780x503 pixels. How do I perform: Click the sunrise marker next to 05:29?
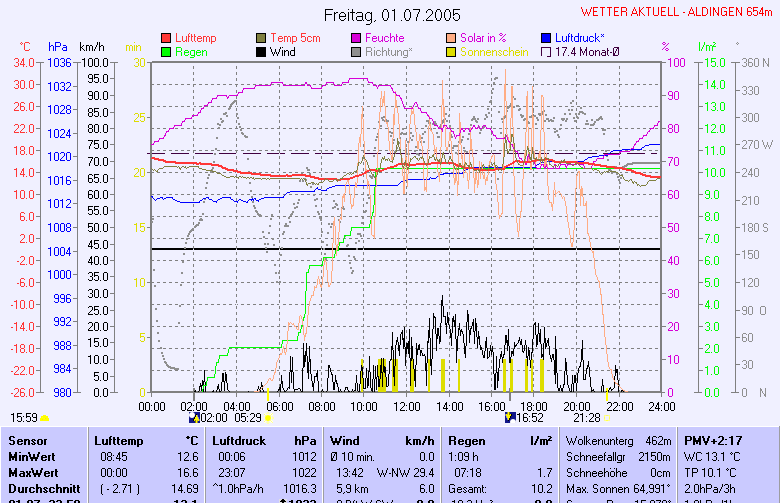coord(268,418)
